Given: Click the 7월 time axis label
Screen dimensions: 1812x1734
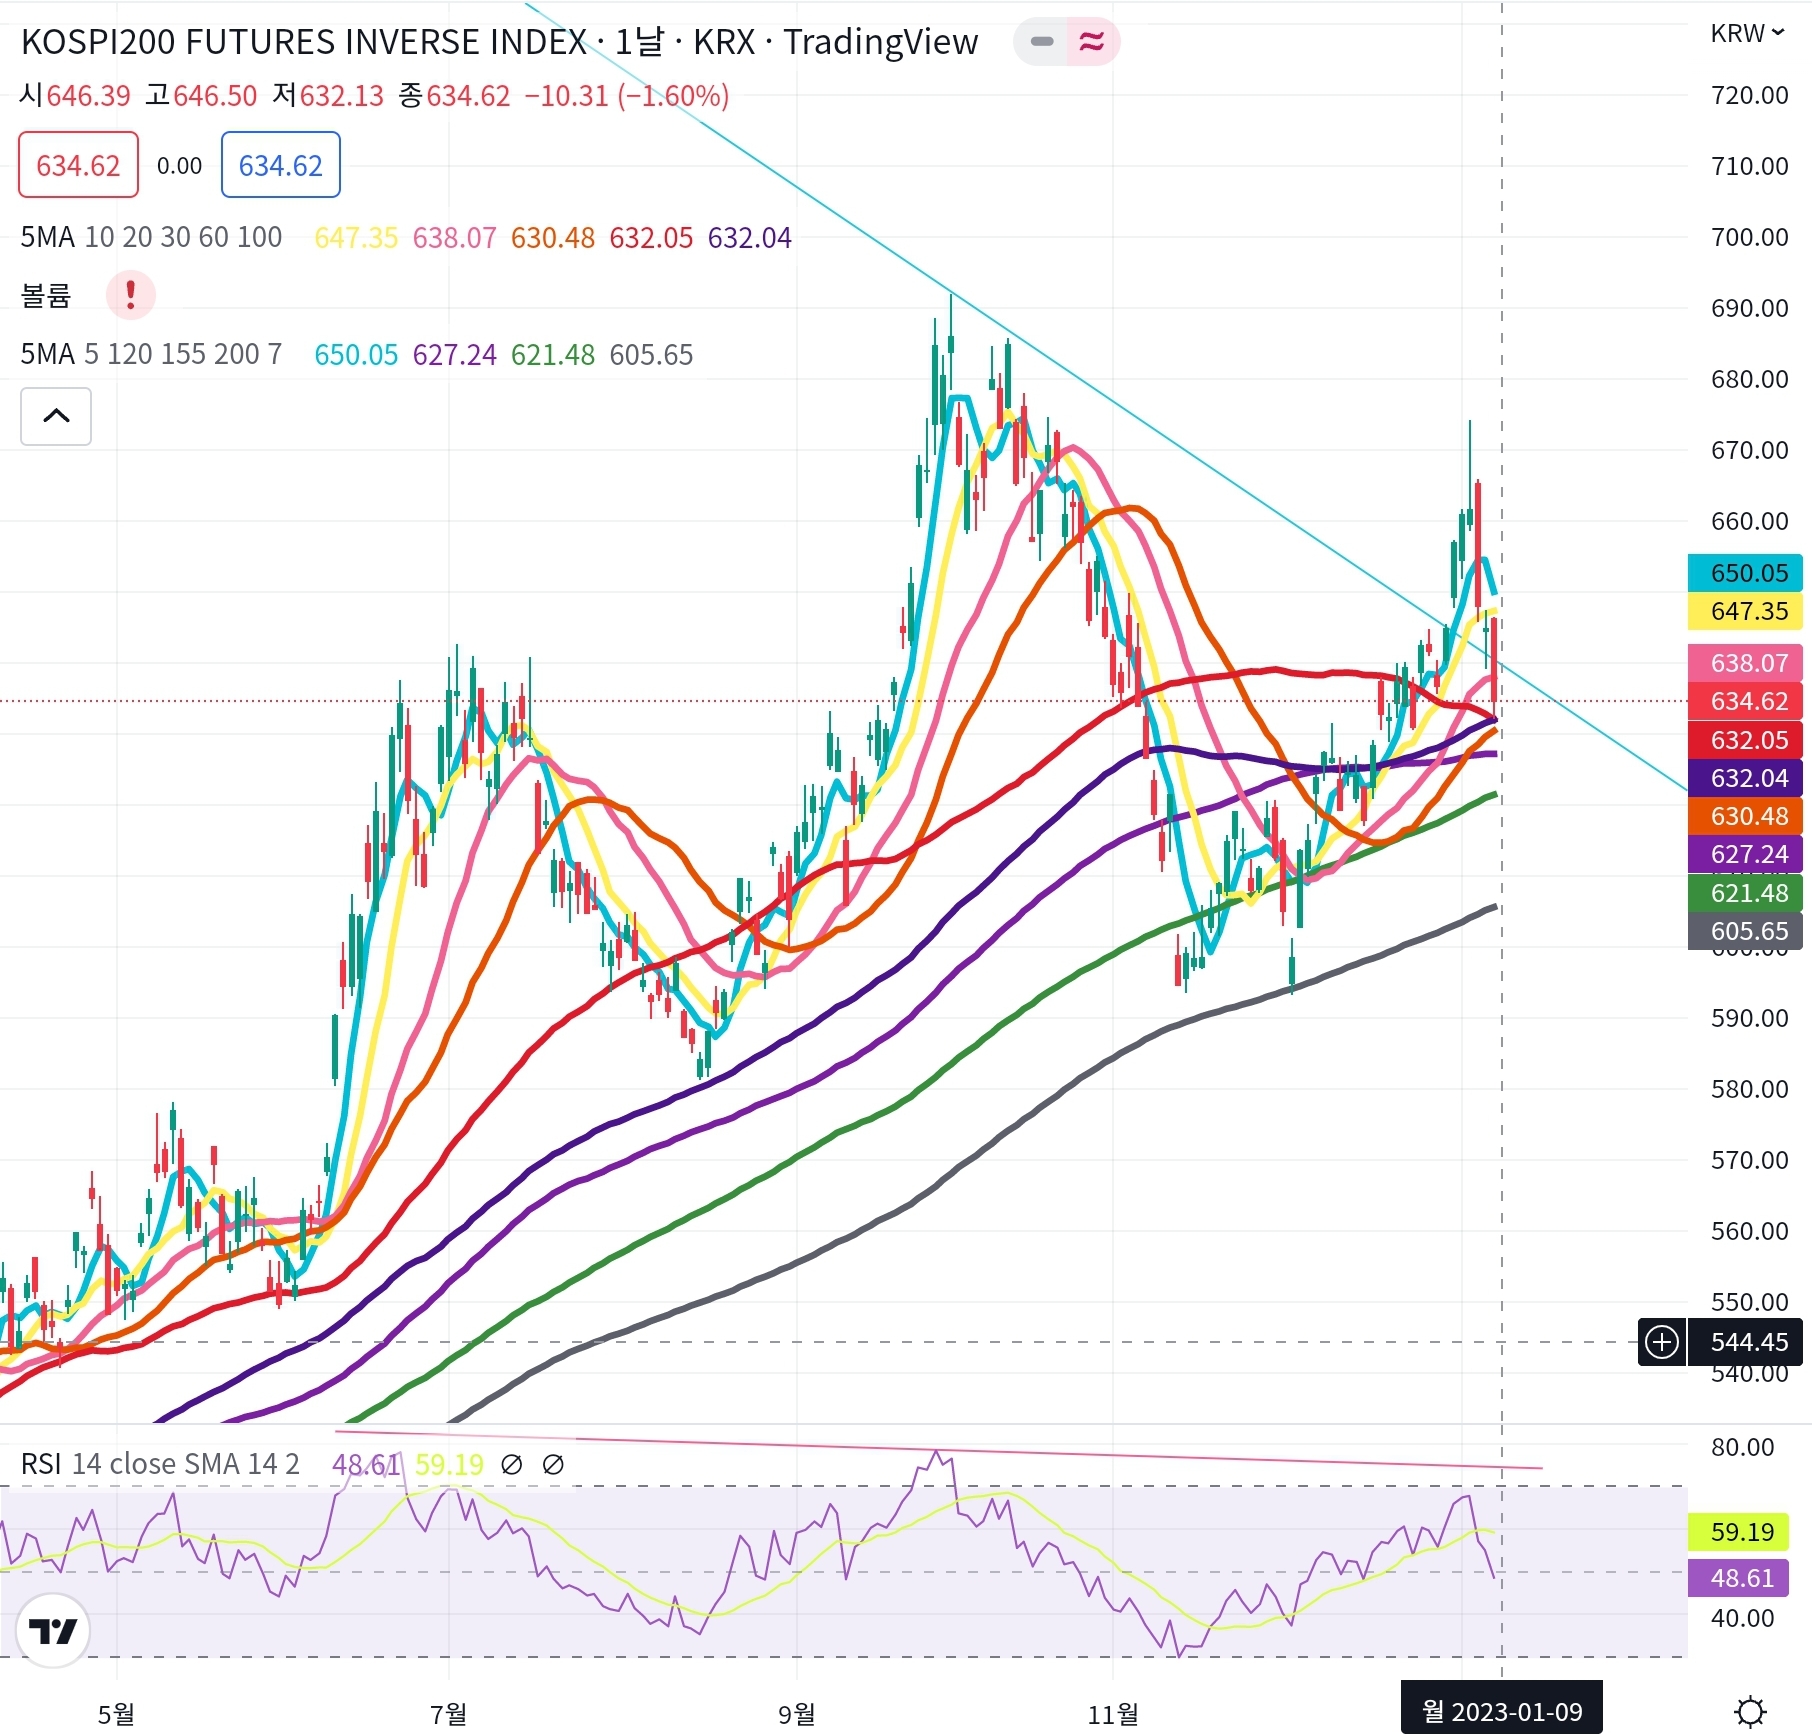Looking at the screenshot, I should [448, 1714].
